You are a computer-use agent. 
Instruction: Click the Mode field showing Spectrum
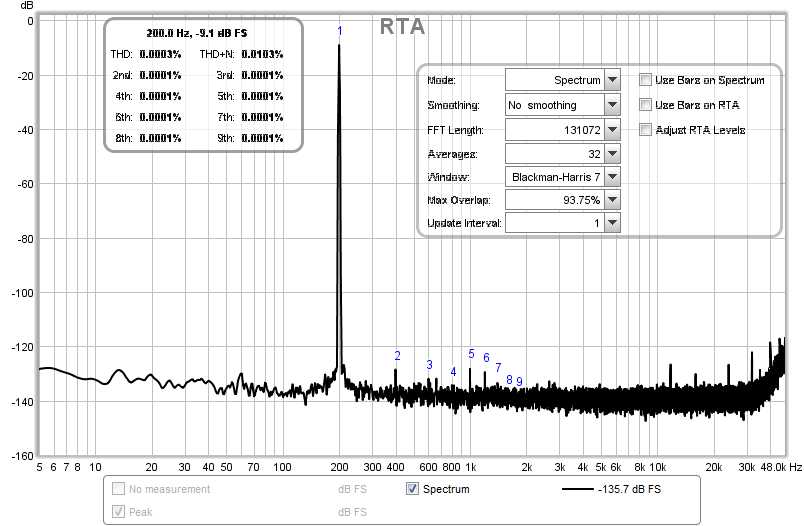point(555,80)
